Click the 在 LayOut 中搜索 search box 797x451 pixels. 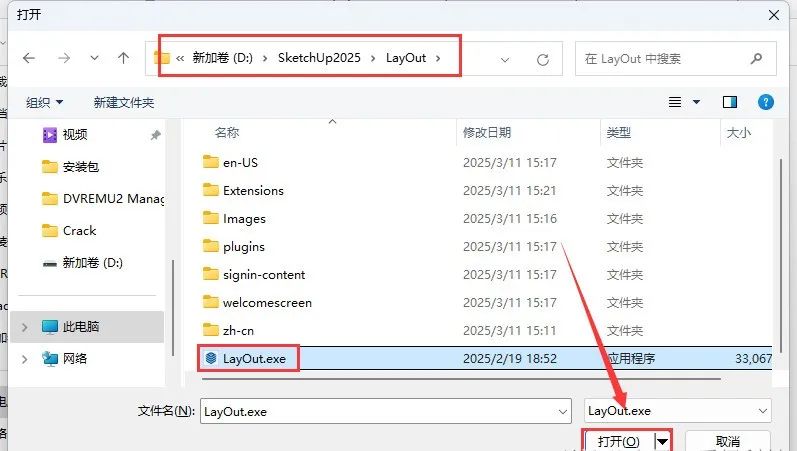click(676, 59)
